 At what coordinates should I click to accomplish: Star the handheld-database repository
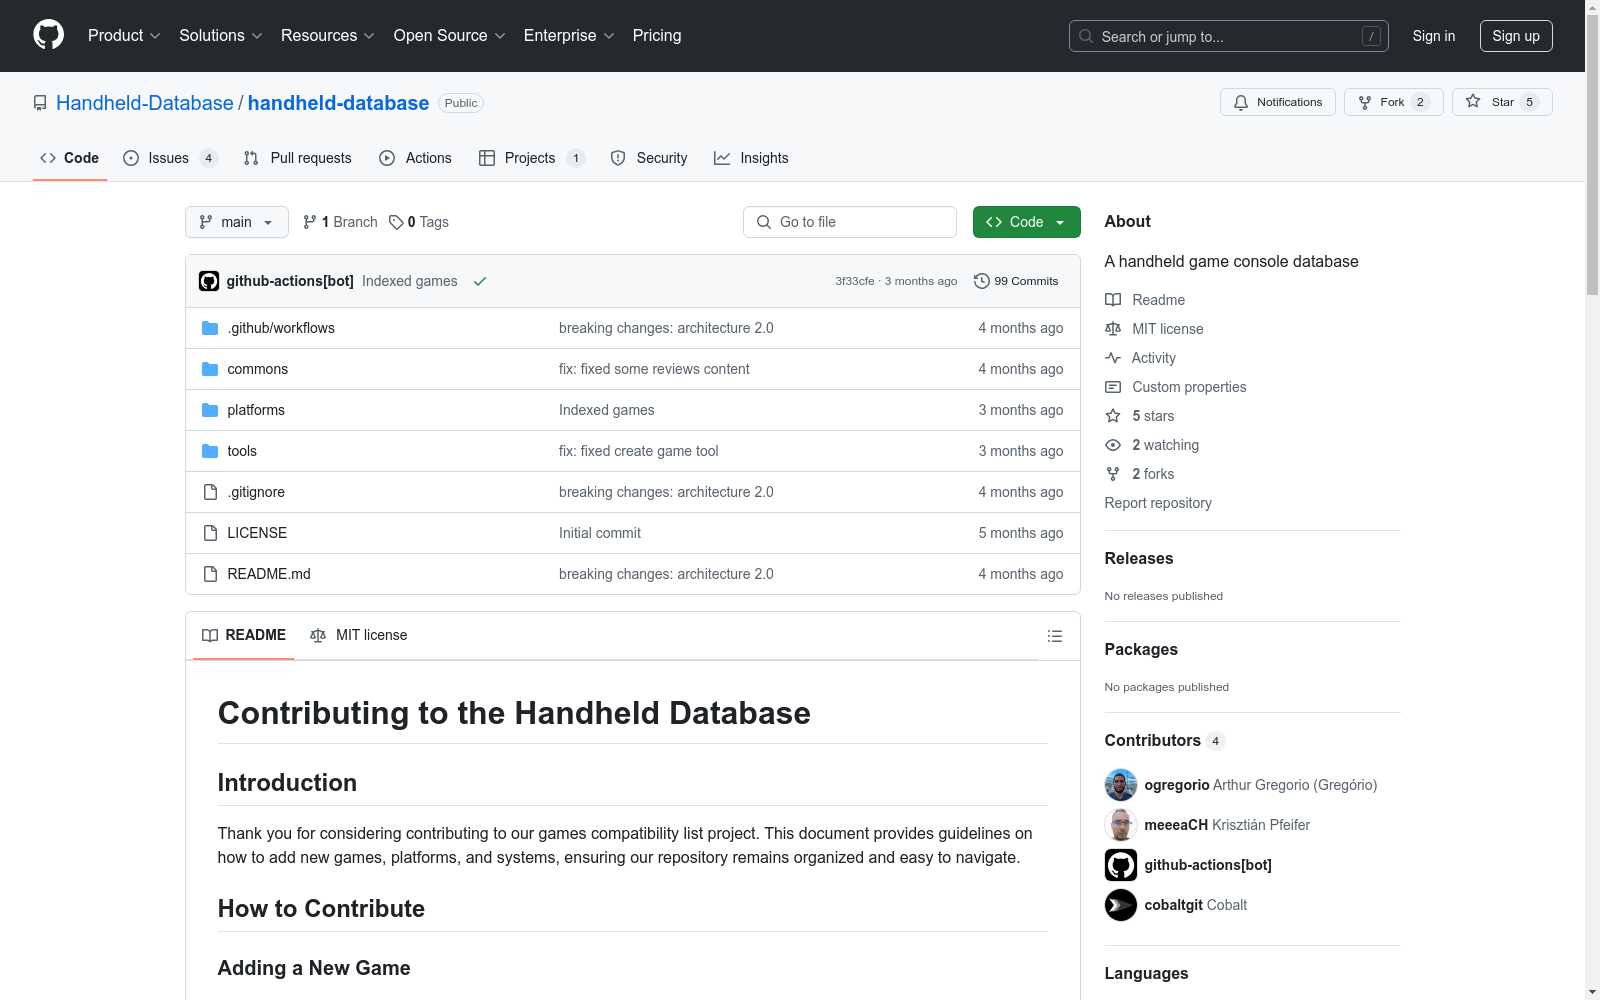[x=1502, y=102]
